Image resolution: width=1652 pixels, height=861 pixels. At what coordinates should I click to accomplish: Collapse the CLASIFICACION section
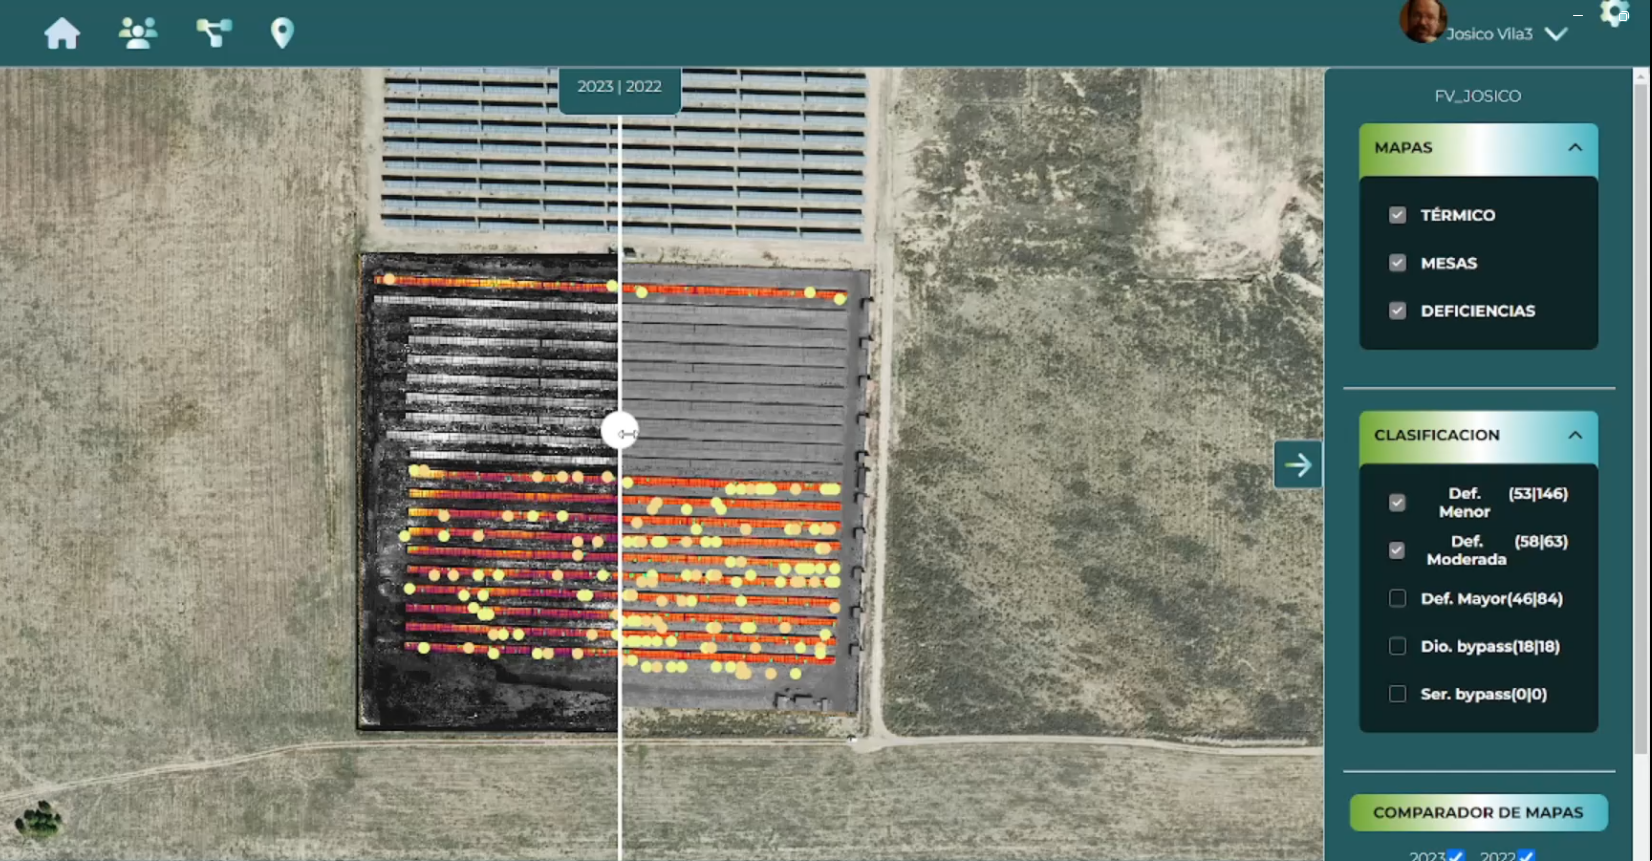[x=1575, y=435]
